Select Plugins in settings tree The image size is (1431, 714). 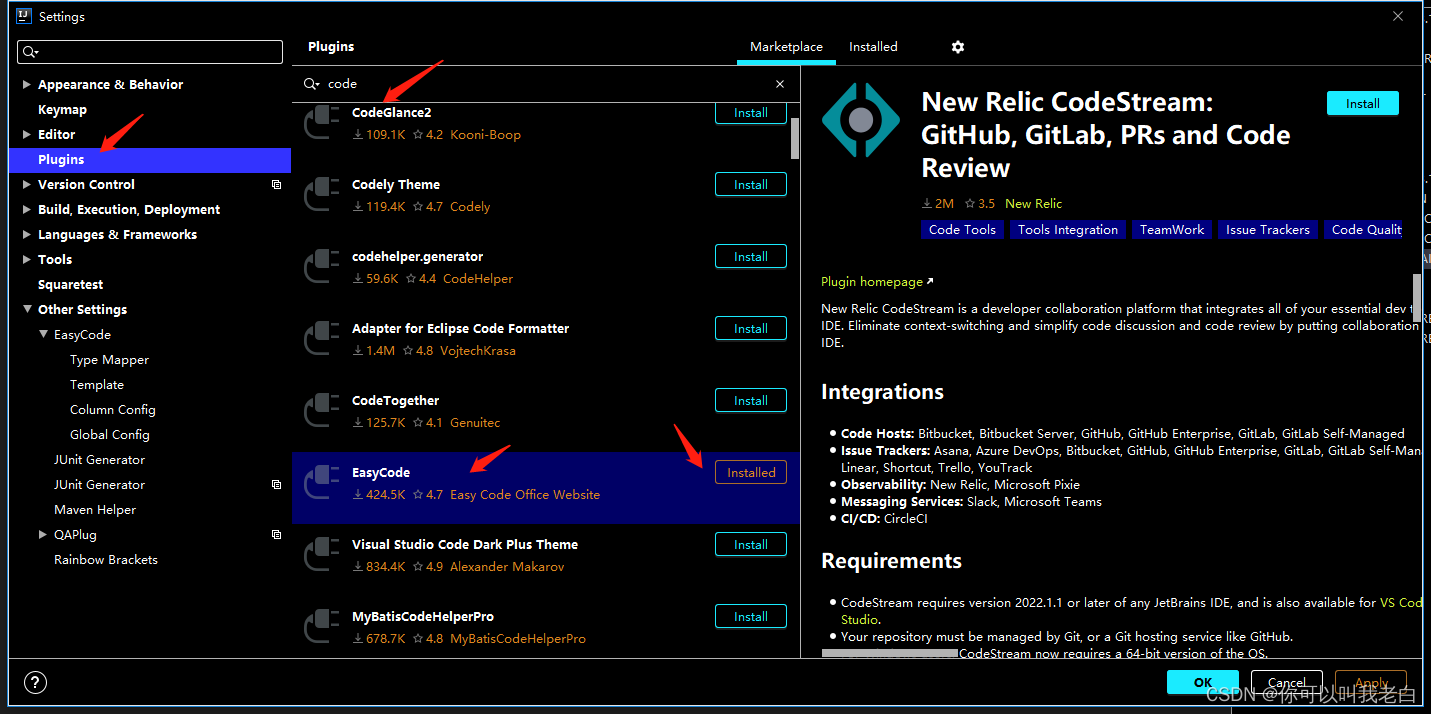(150, 160)
